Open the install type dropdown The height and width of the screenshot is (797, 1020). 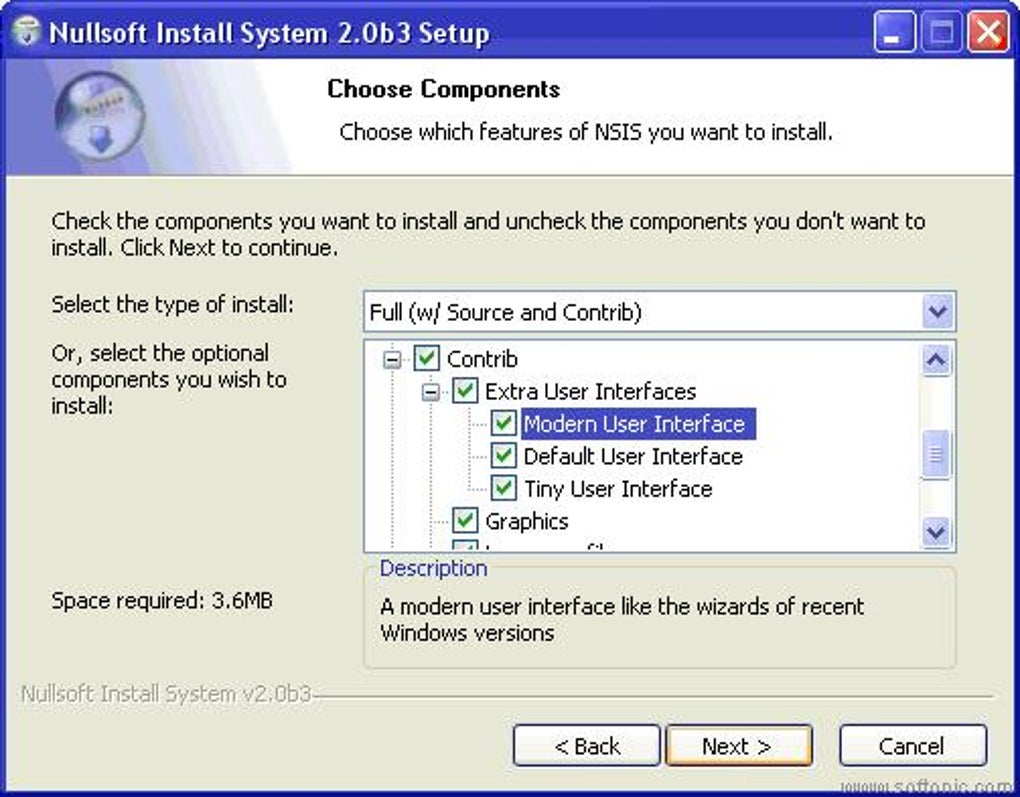pos(936,312)
